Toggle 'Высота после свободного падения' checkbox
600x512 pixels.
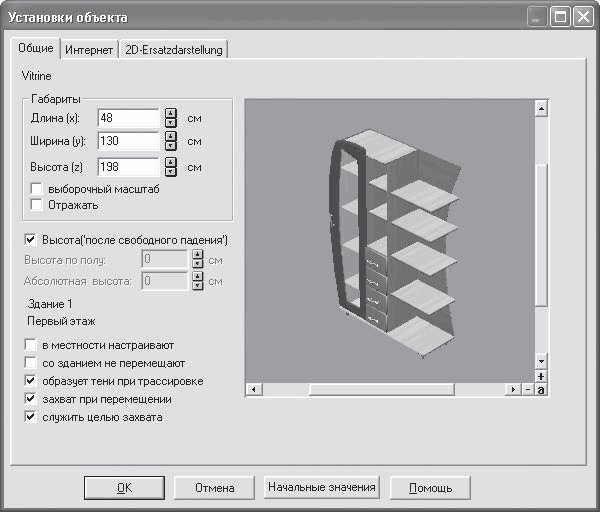point(30,240)
